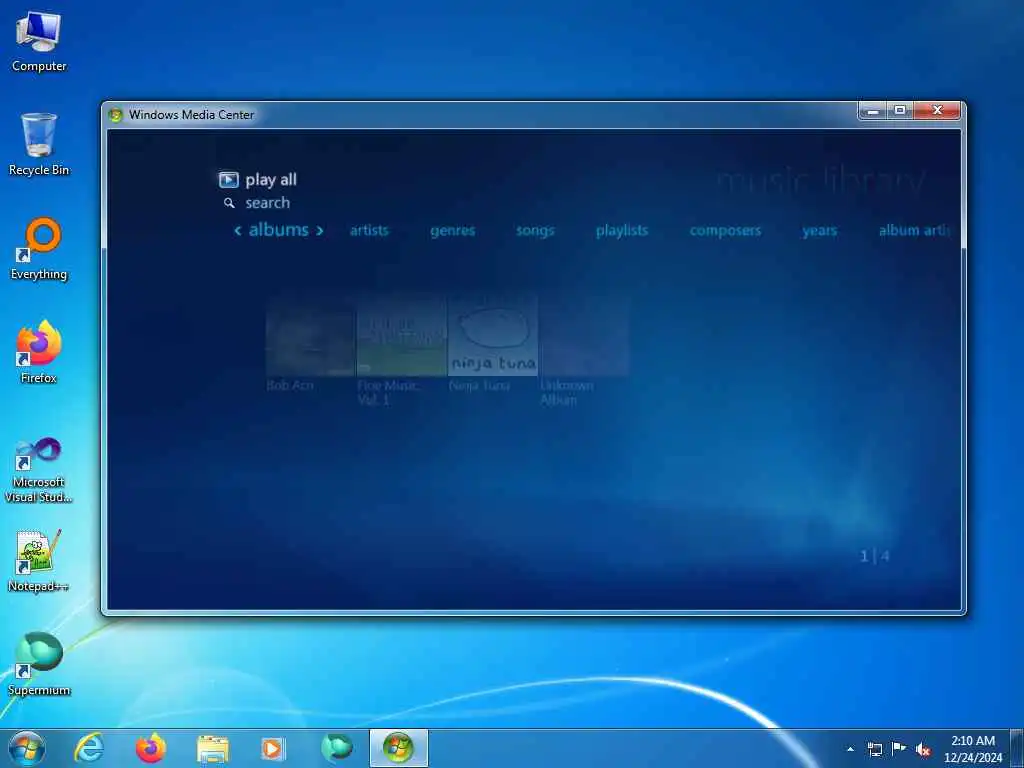1024x768 pixels.
Task: Switch to the playlists view
Action: 622,231
